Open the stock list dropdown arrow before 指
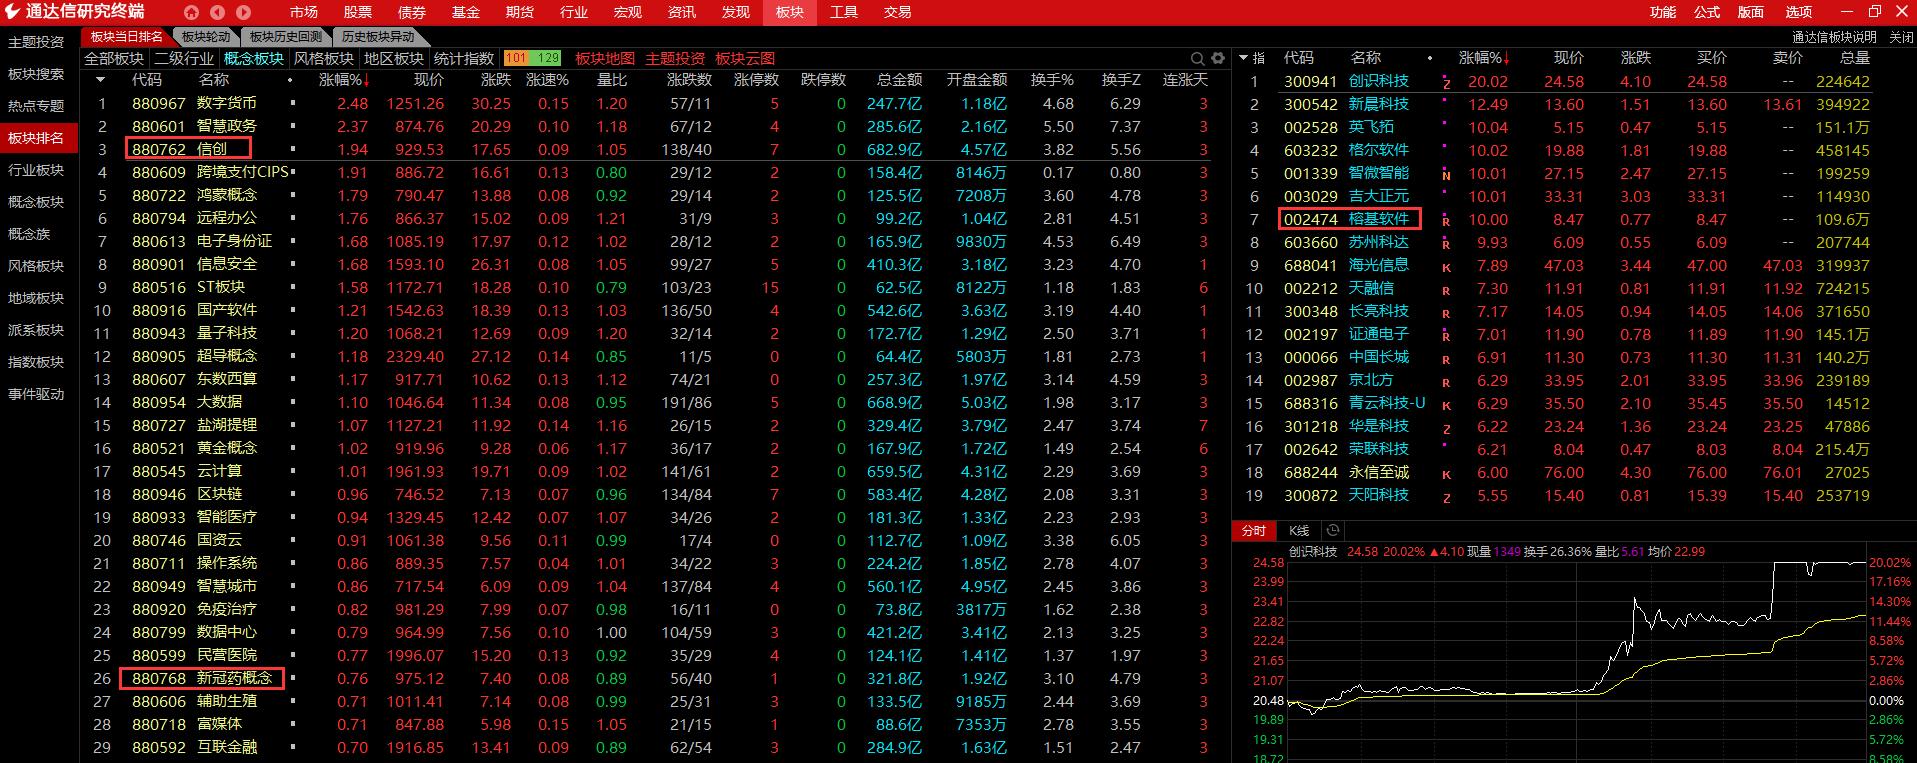 click(x=1243, y=58)
